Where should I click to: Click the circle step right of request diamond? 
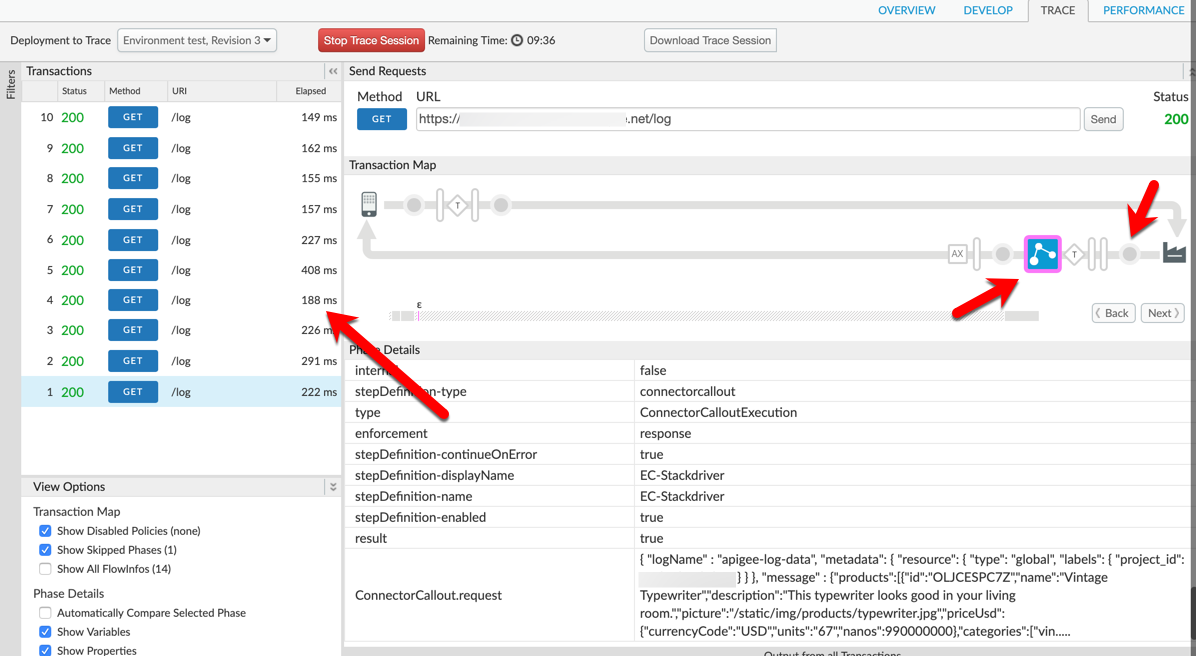pyautogui.click(x=501, y=204)
